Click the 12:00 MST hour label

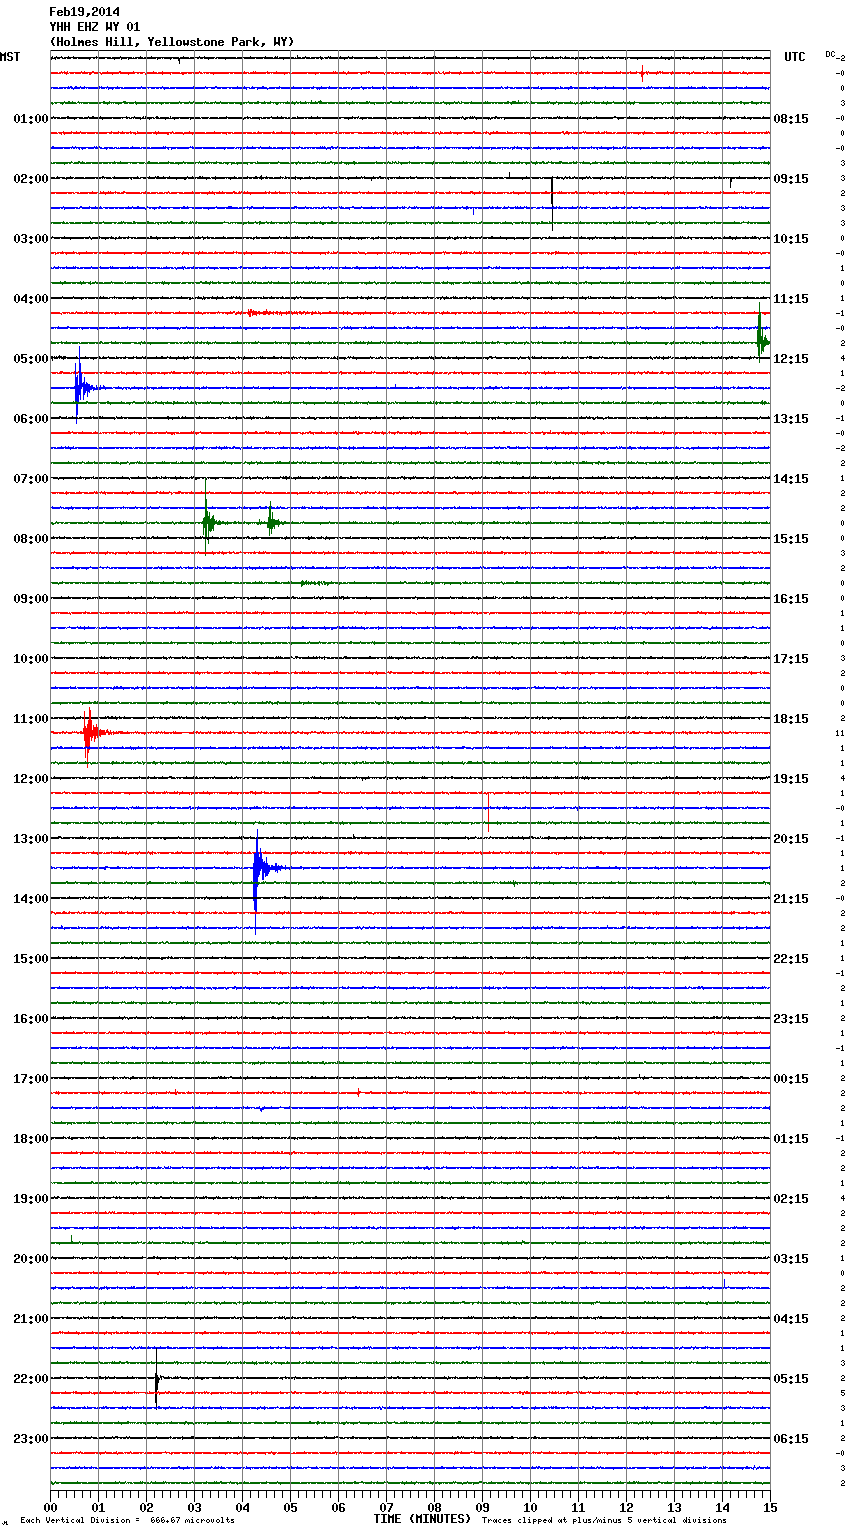(x=30, y=779)
